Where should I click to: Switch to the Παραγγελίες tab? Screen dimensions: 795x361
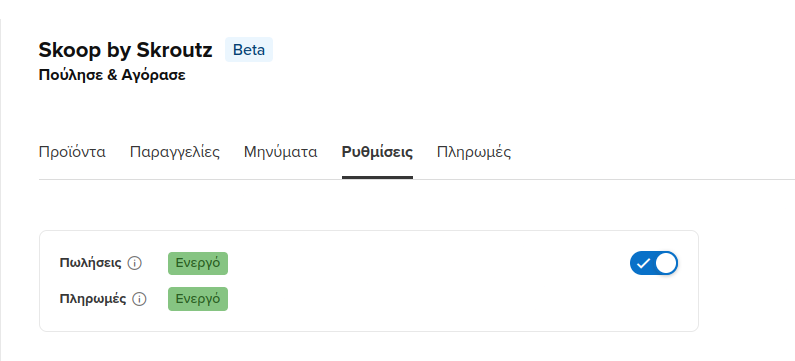(175, 152)
